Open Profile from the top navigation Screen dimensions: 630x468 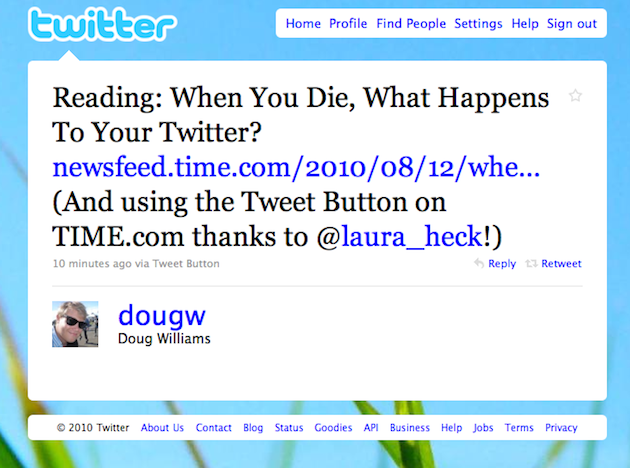(348, 24)
